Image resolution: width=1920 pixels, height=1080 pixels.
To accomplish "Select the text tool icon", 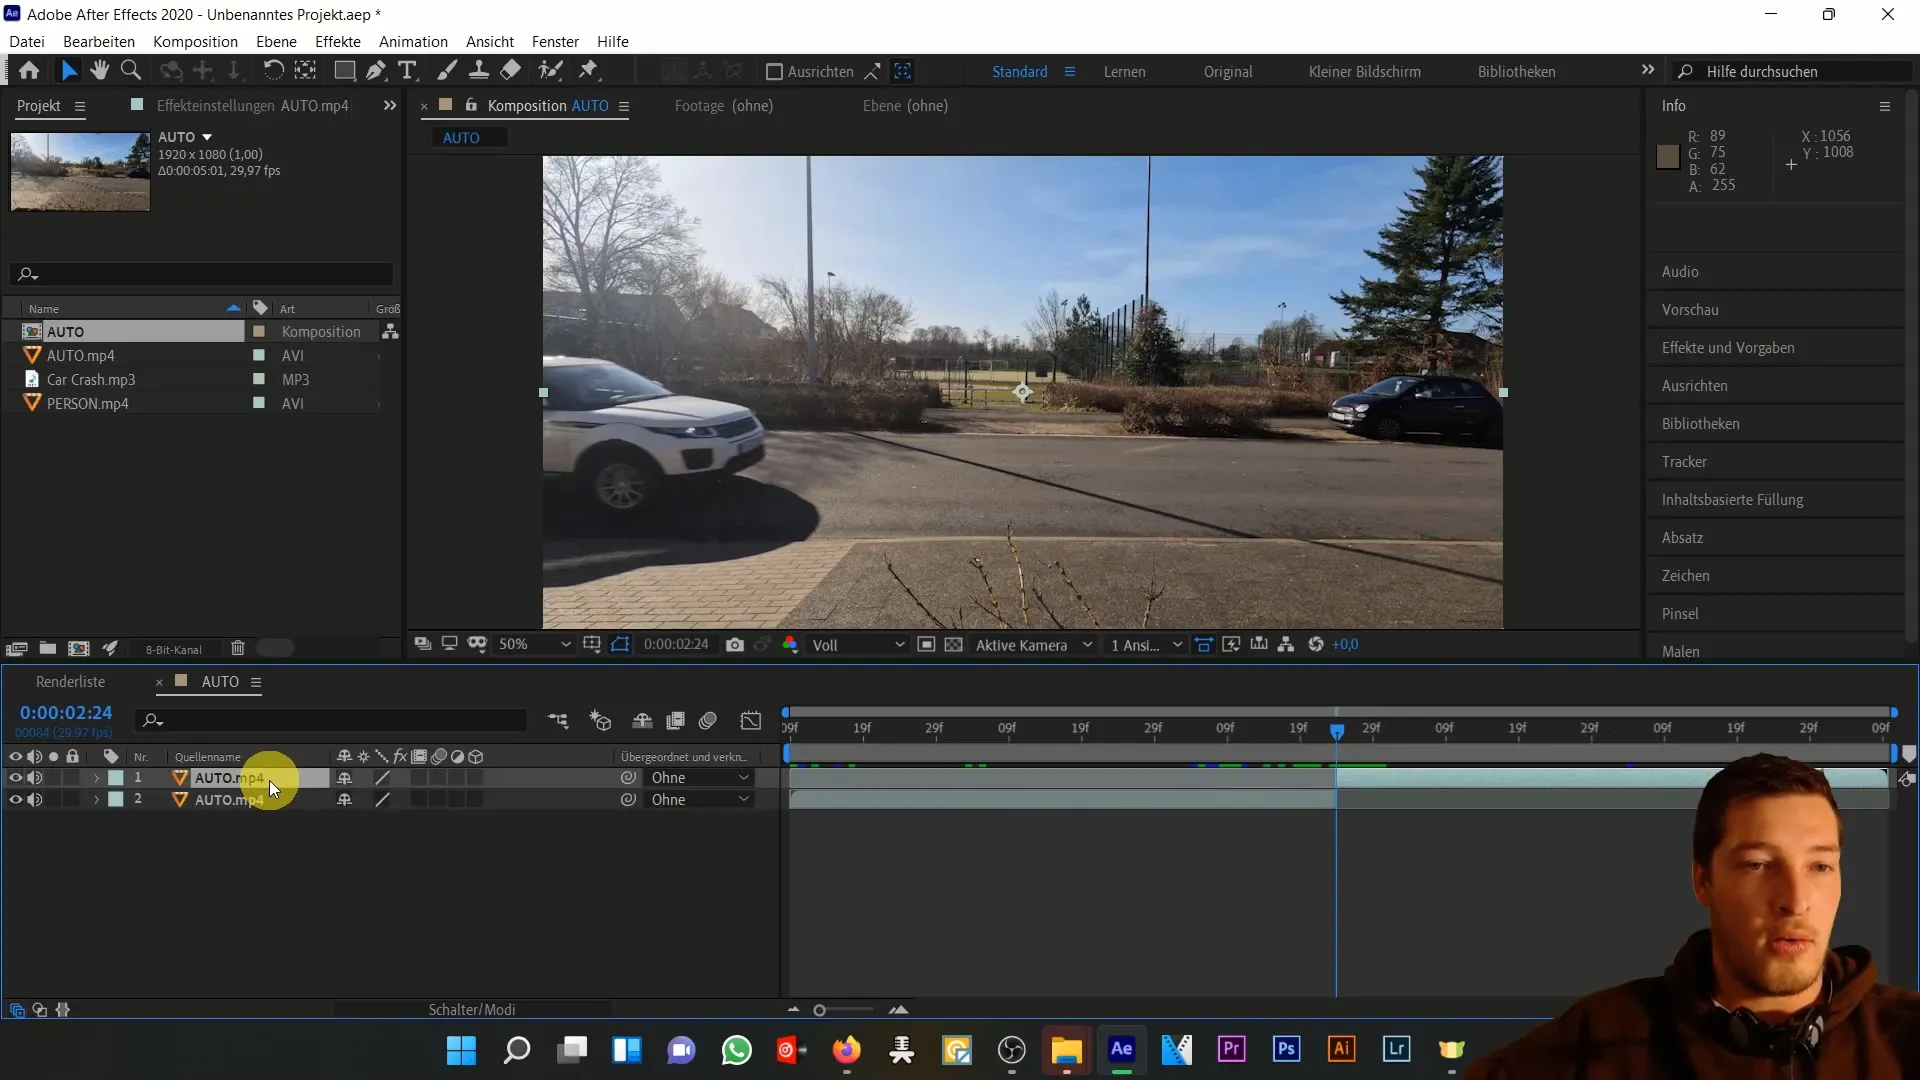I will click(x=409, y=70).
